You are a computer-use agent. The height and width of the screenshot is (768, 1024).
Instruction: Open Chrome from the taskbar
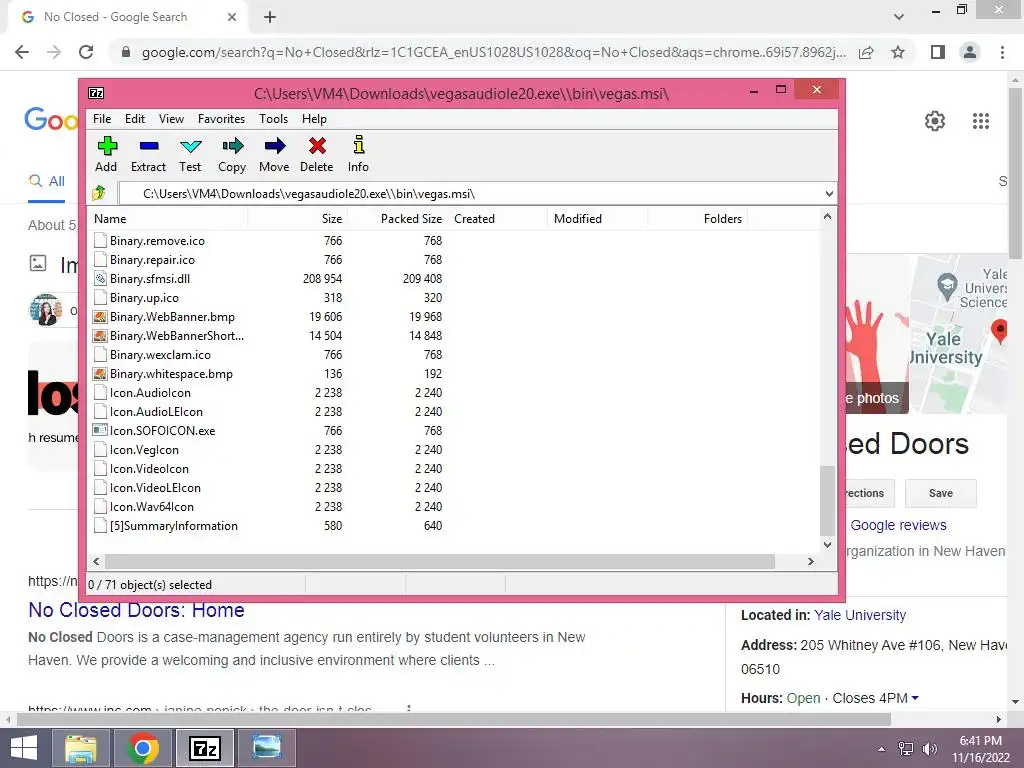pyautogui.click(x=143, y=748)
